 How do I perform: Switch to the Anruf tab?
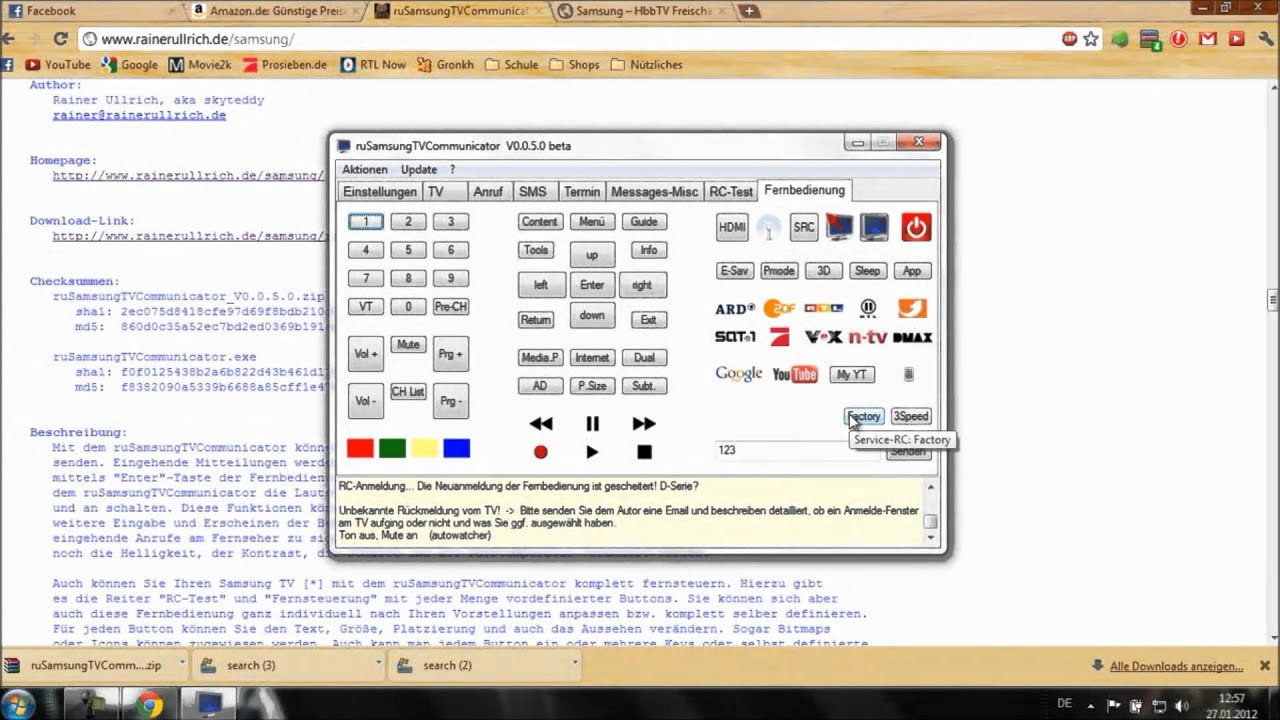(x=488, y=192)
